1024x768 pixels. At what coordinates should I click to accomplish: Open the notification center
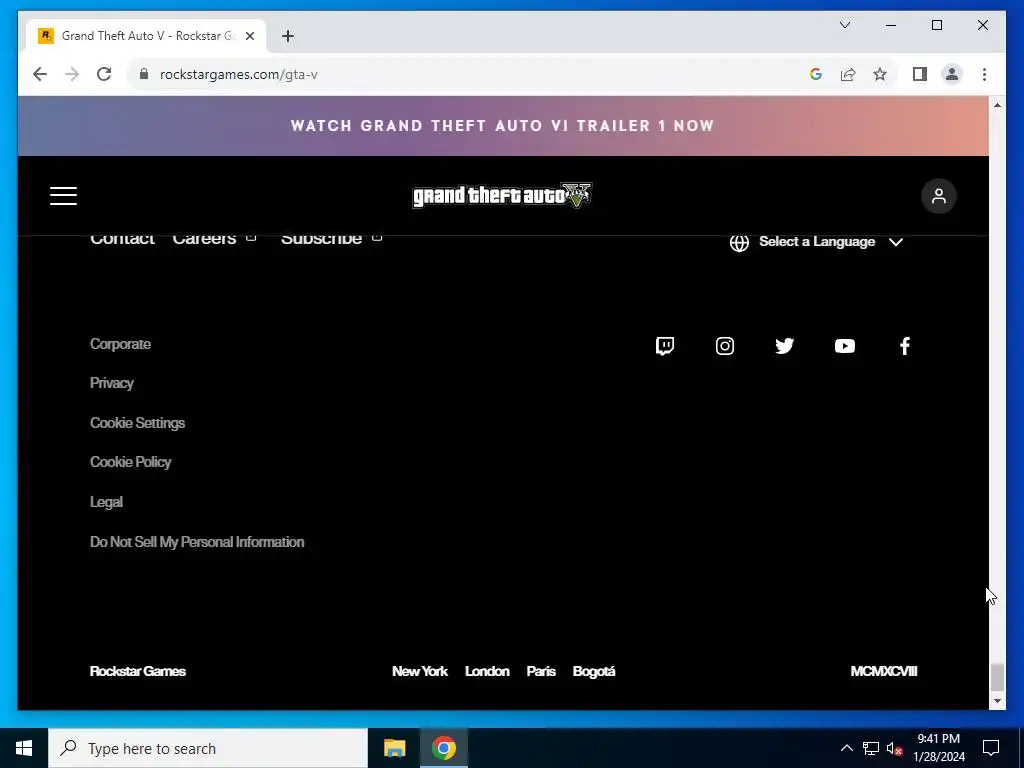(x=991, y=748)
